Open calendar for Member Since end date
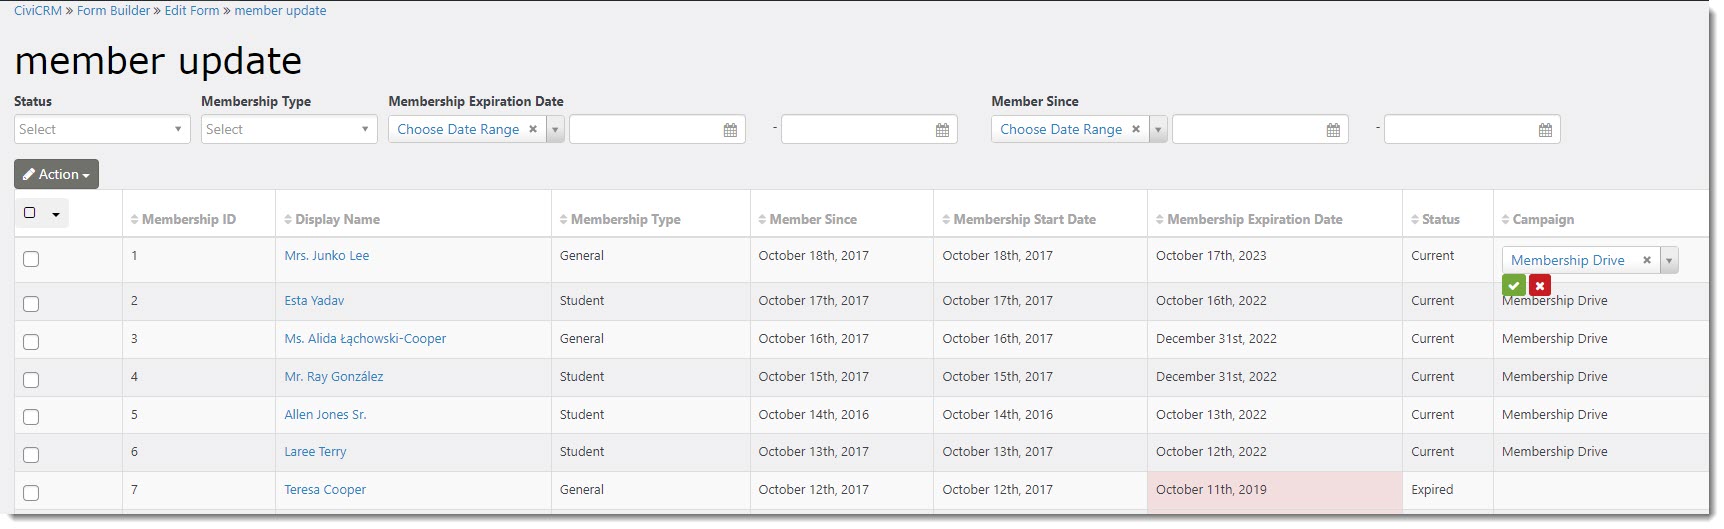 click(1545, 130)
